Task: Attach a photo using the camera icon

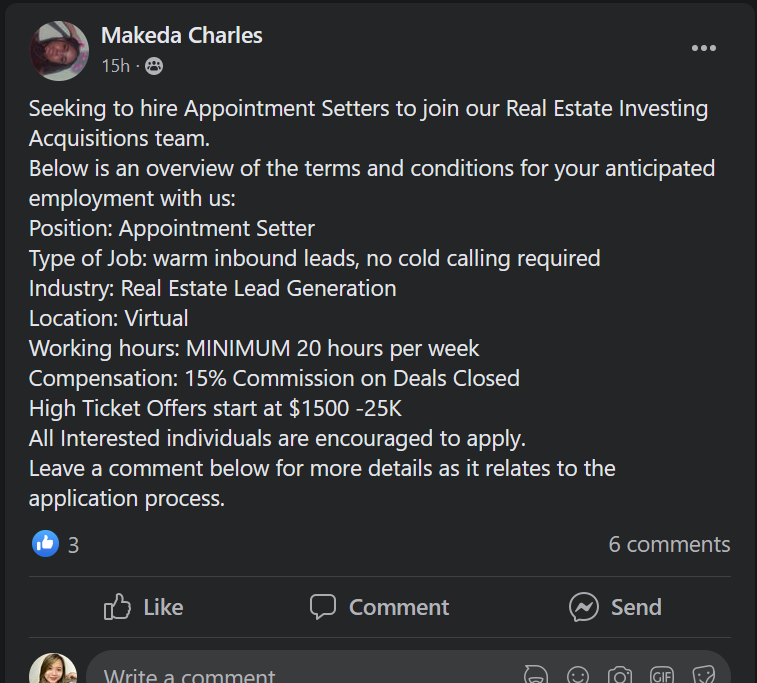Action: tap(620, 674)
